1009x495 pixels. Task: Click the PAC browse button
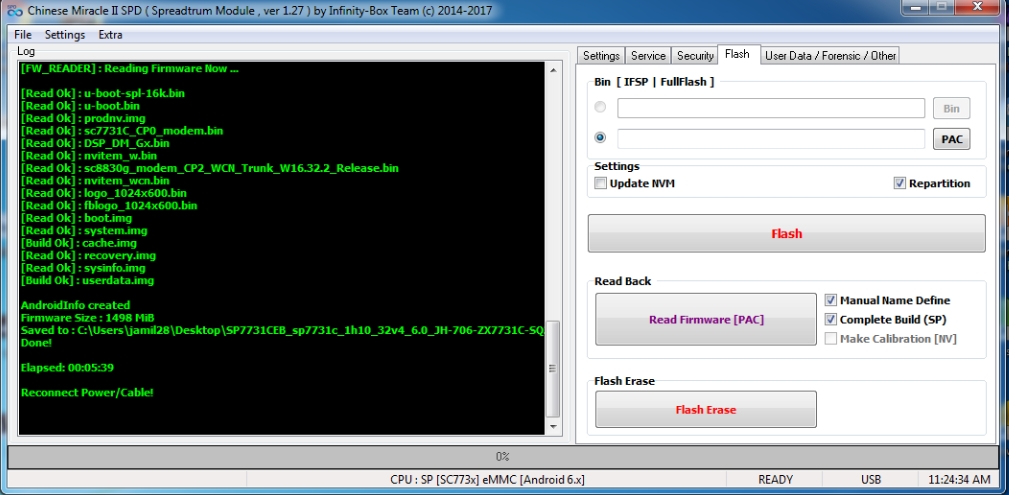[951, 139]
